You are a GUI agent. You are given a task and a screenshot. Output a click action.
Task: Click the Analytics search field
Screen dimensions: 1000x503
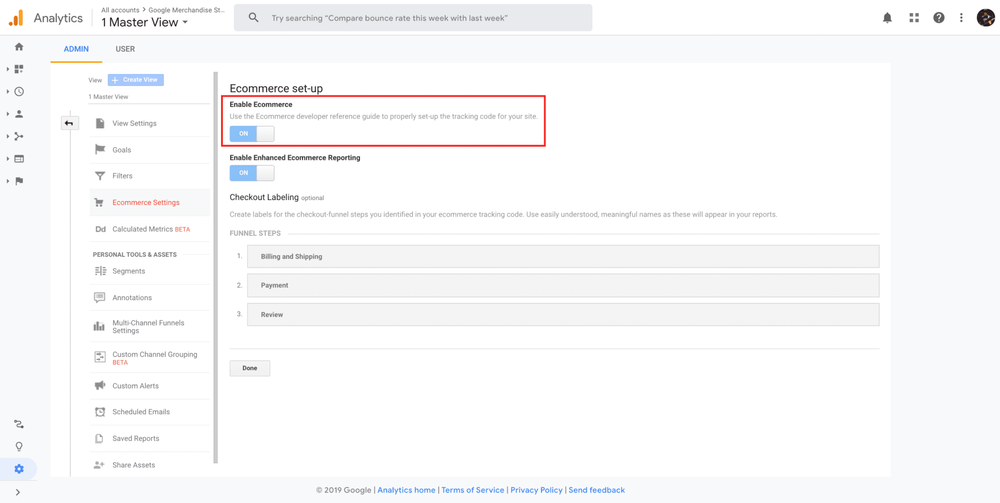413,18
